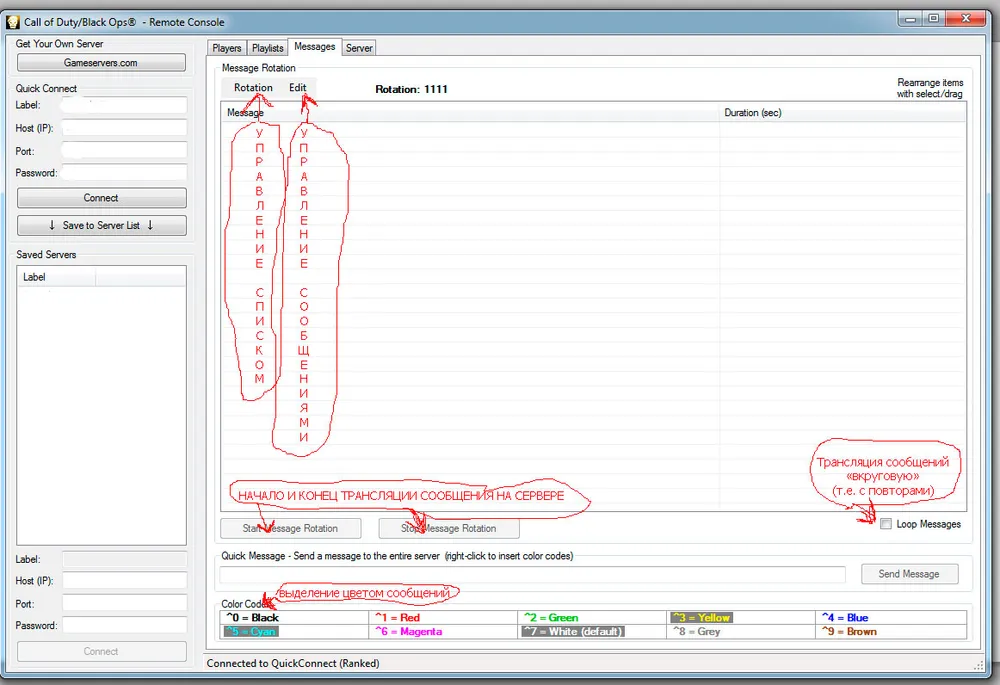Open the Edit menu
This screenshot has height=685, width=1000.
298,88
